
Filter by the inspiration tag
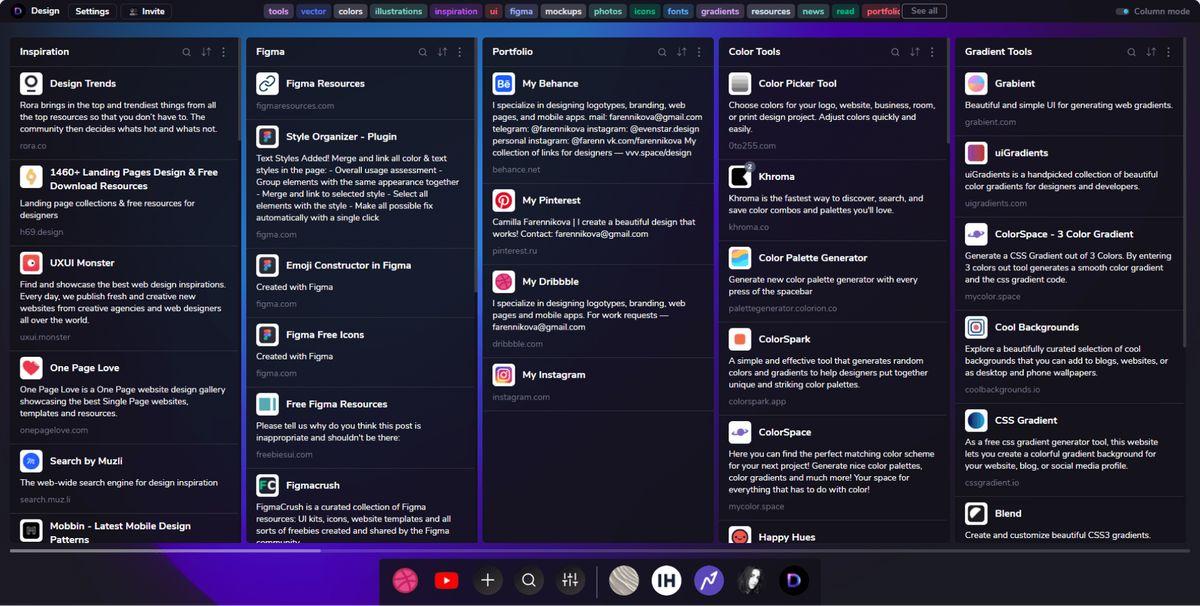coord(456,12)
